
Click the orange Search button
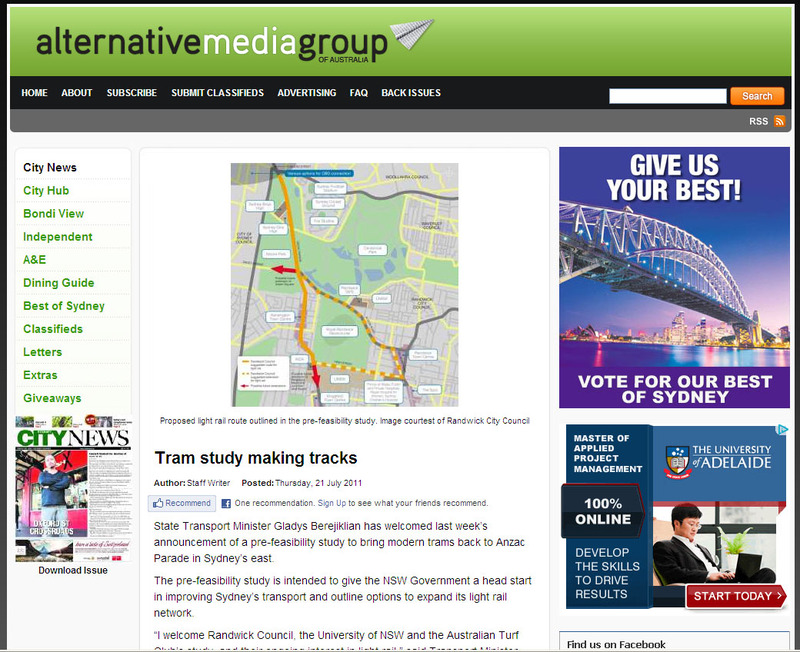click(x=756, y=96)
